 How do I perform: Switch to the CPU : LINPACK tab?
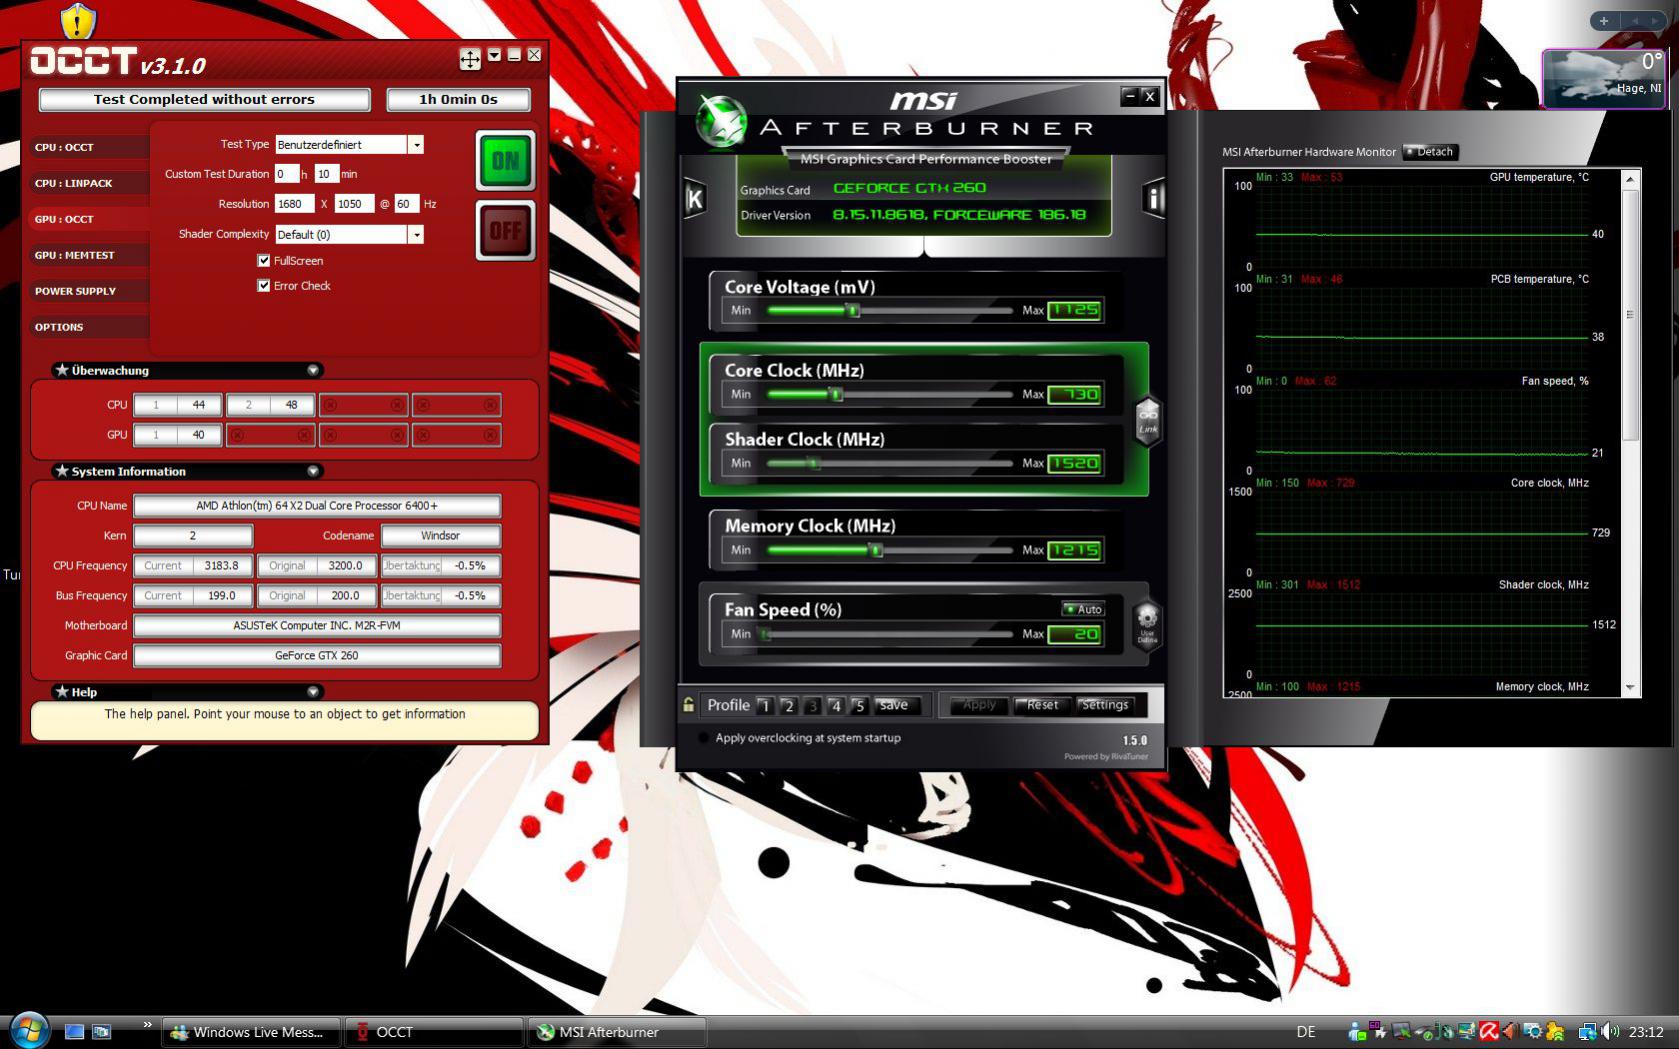[88, 183]
